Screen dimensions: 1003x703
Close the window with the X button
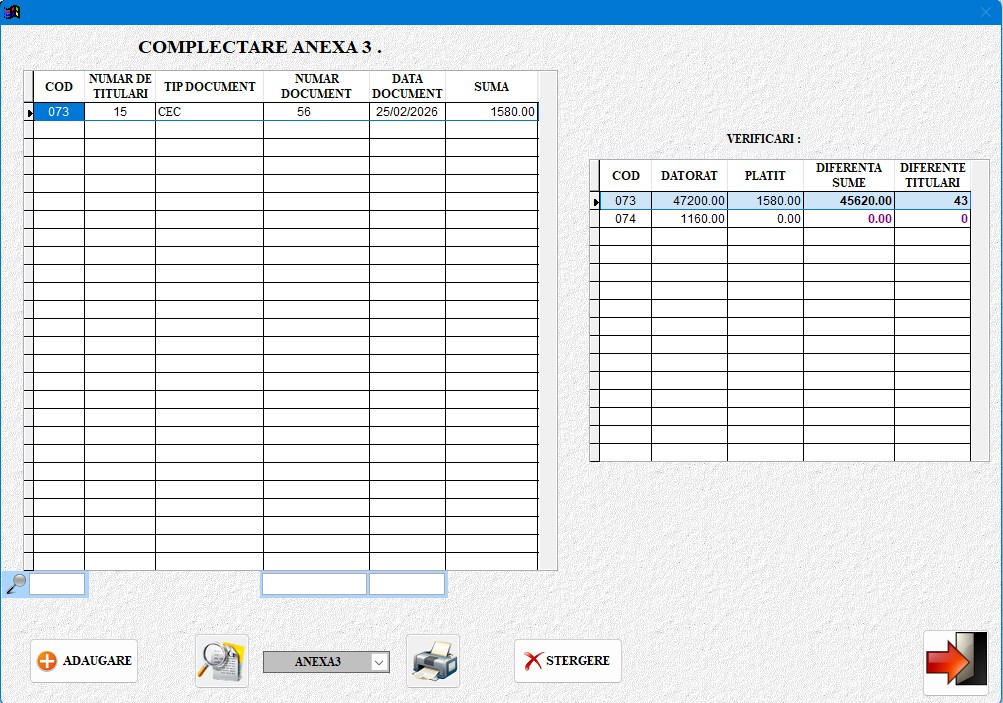click(985, 12)
